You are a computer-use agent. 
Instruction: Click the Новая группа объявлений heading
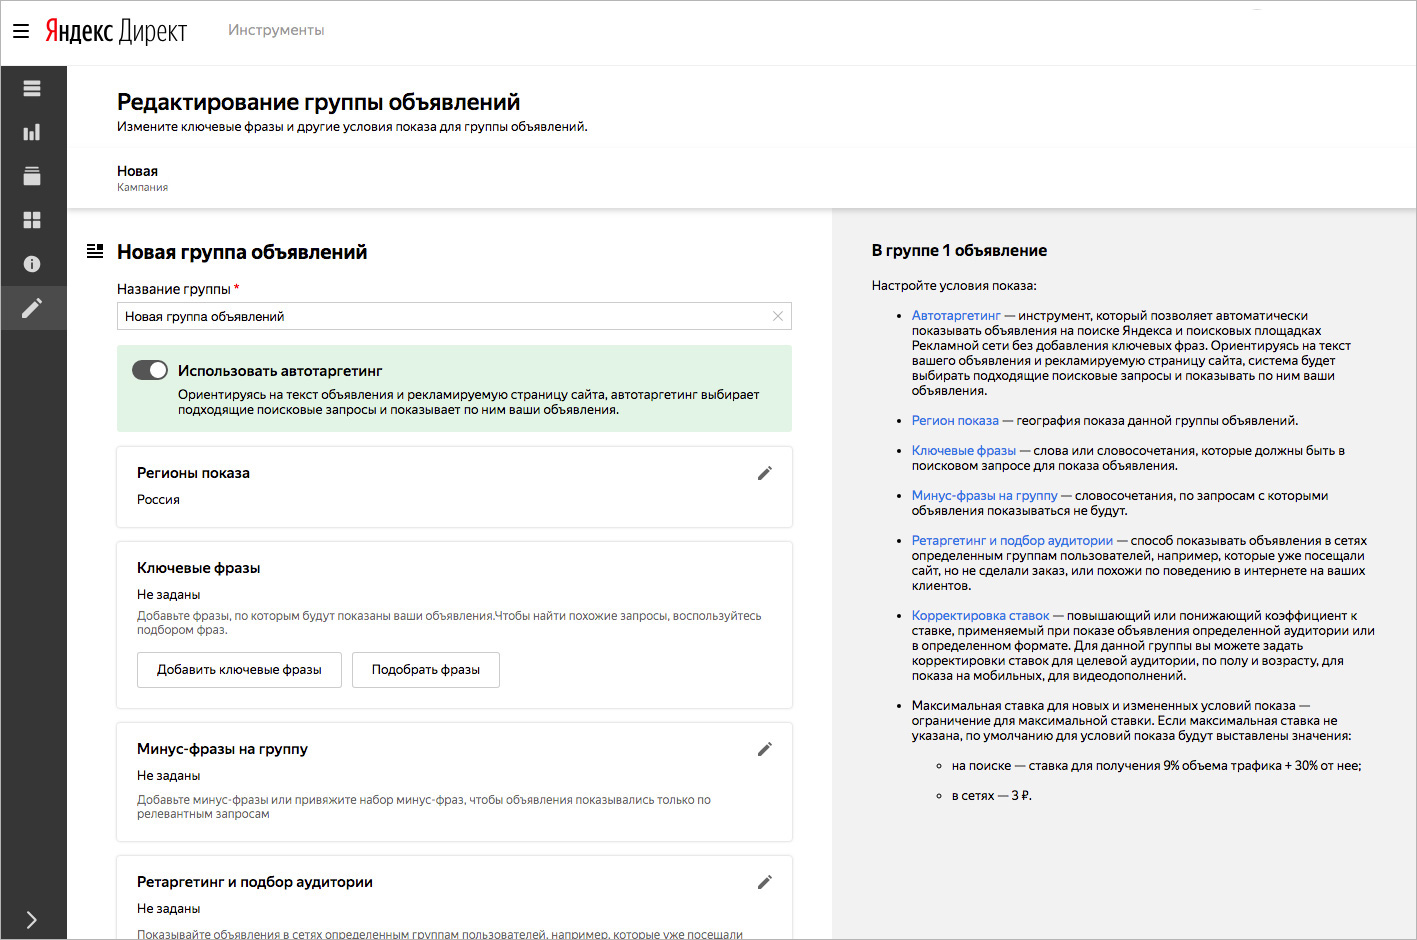[x=242, y=252]
